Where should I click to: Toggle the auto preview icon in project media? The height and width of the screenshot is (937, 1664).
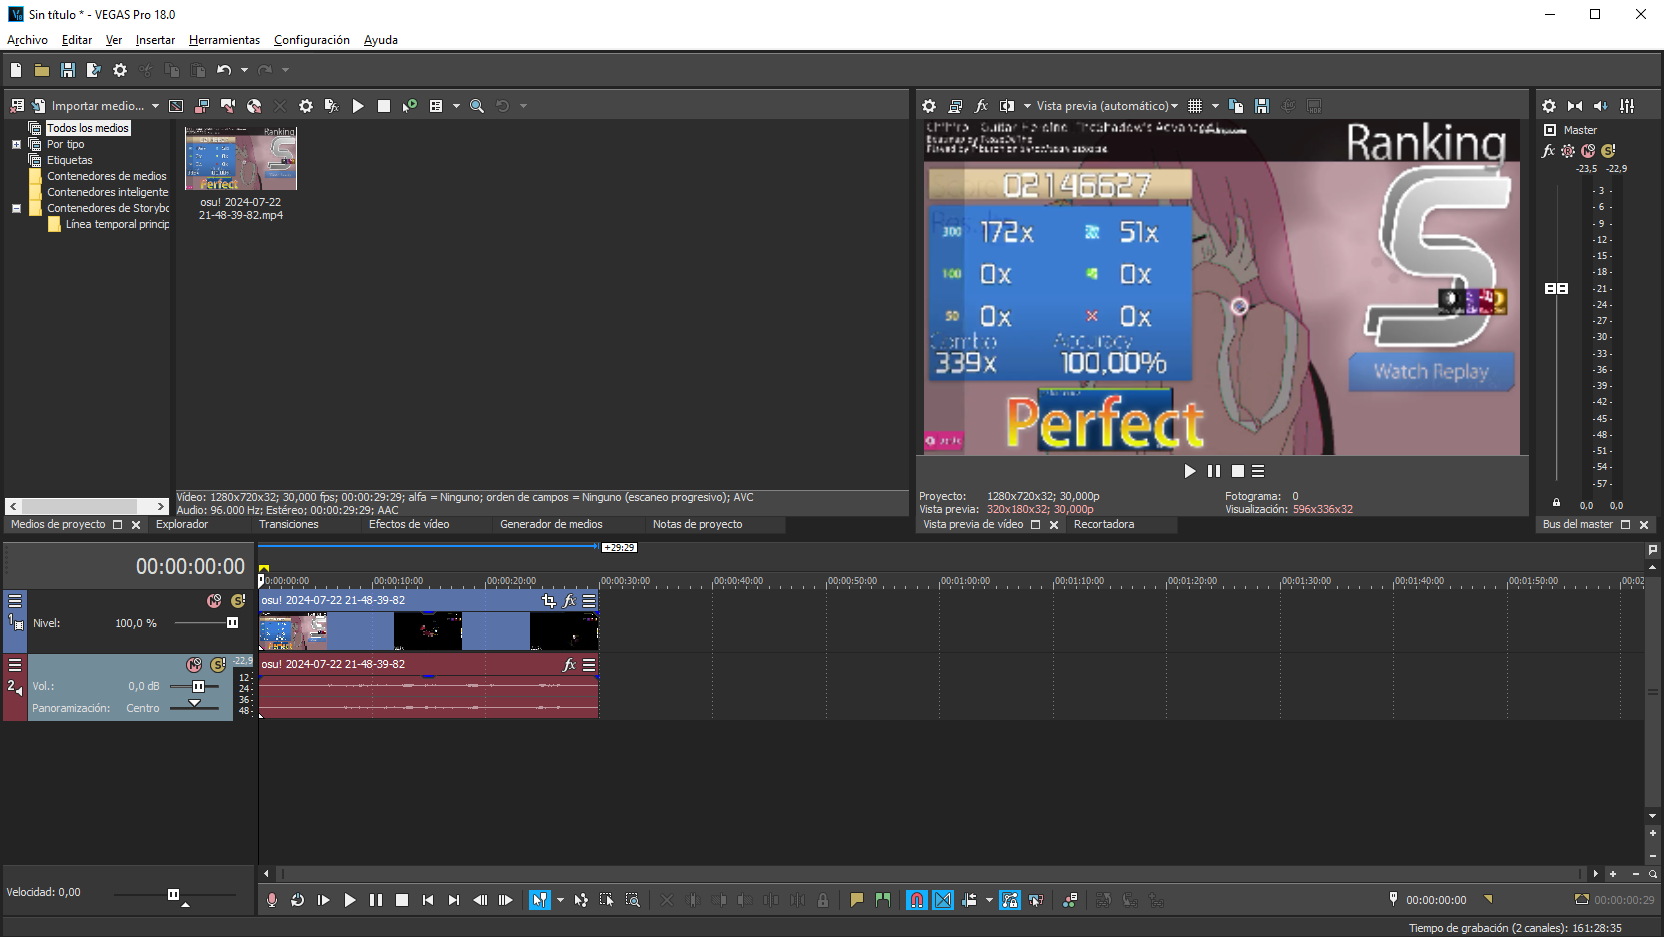(x=410, y=106)
